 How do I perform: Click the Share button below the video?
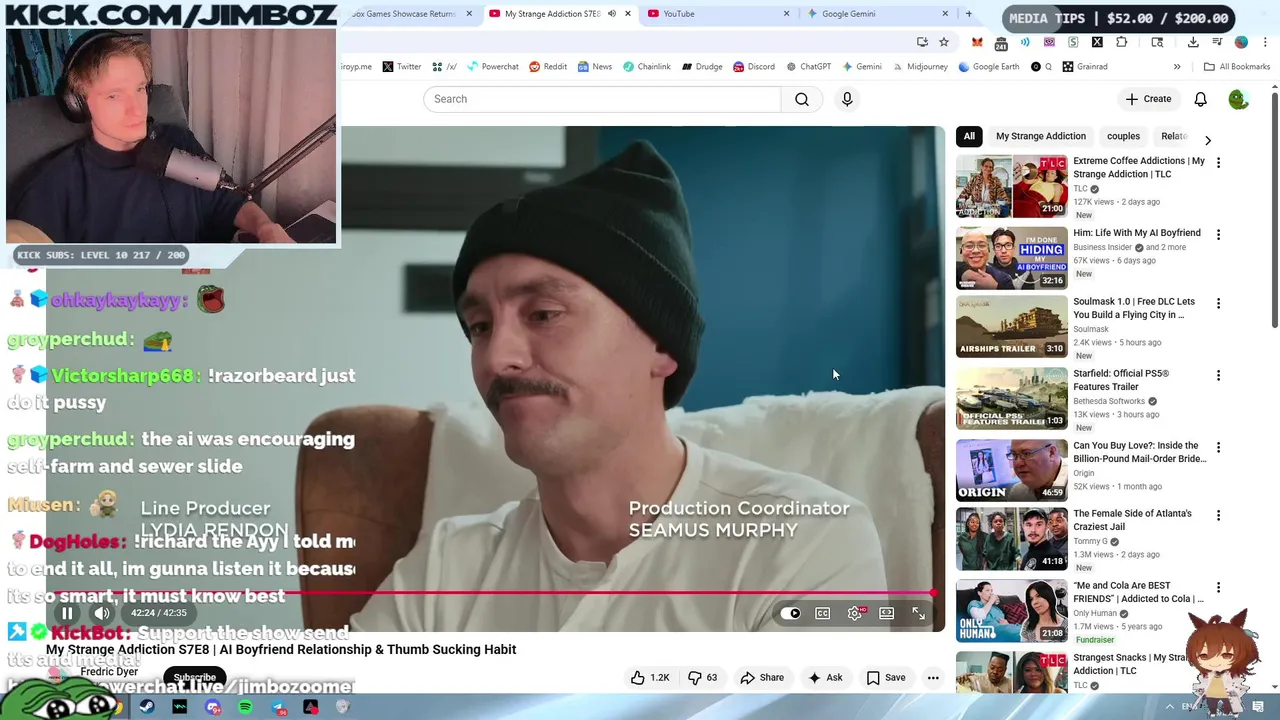point(762,678)
